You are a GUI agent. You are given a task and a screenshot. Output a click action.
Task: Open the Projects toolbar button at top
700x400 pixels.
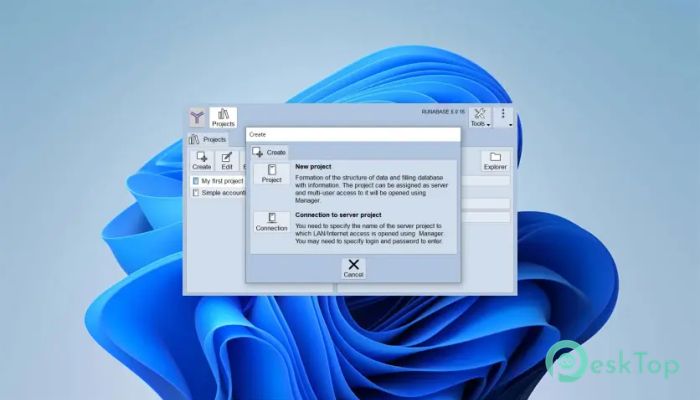(x=223, y=118)
